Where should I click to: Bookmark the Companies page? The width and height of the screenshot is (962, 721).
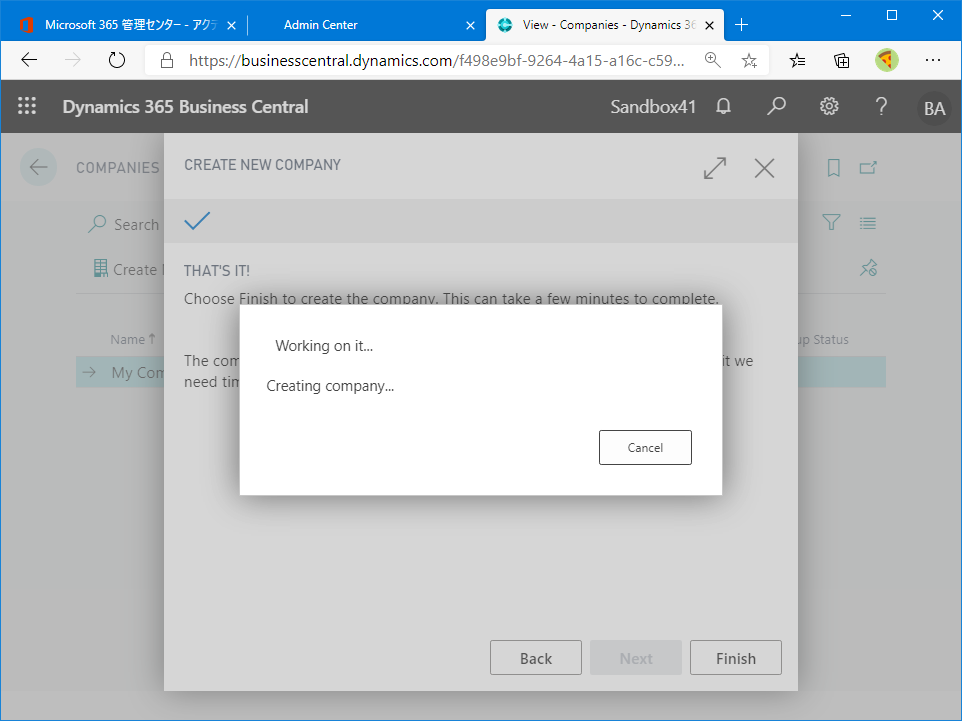pos(833,168)
